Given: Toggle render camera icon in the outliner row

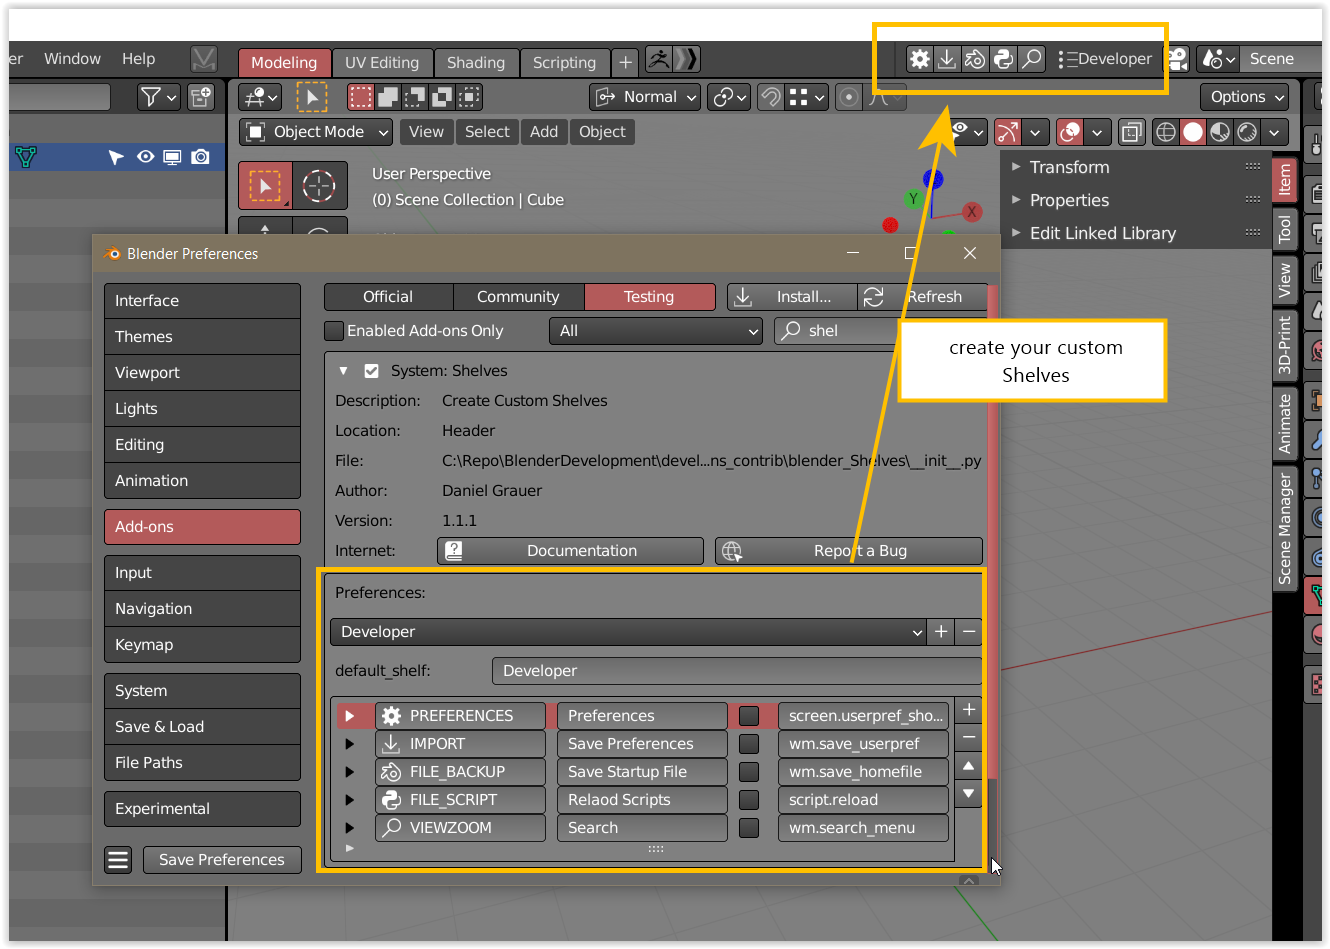Looking at the screenshot, I should pos(201,157).
